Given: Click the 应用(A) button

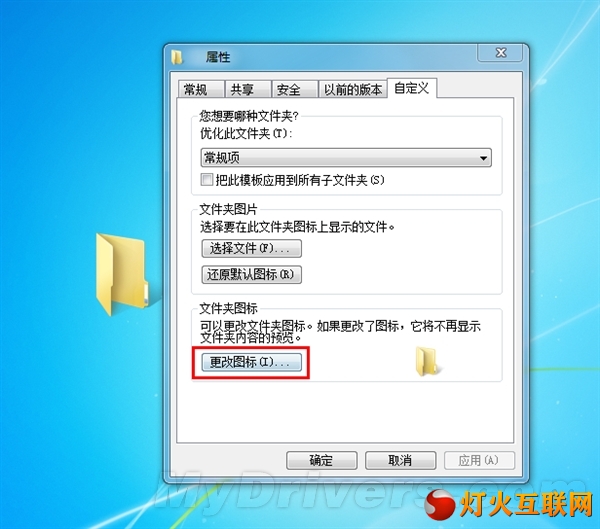Looking at the screenshot, I should [479, 460].
